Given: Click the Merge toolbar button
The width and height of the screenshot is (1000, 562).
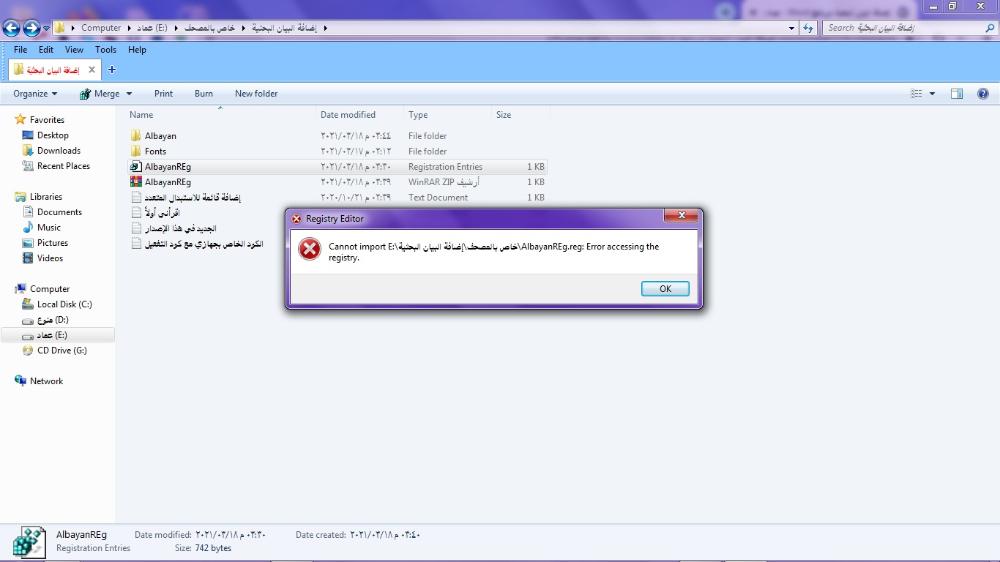Looking at the screenshot, I should (99, 93).
